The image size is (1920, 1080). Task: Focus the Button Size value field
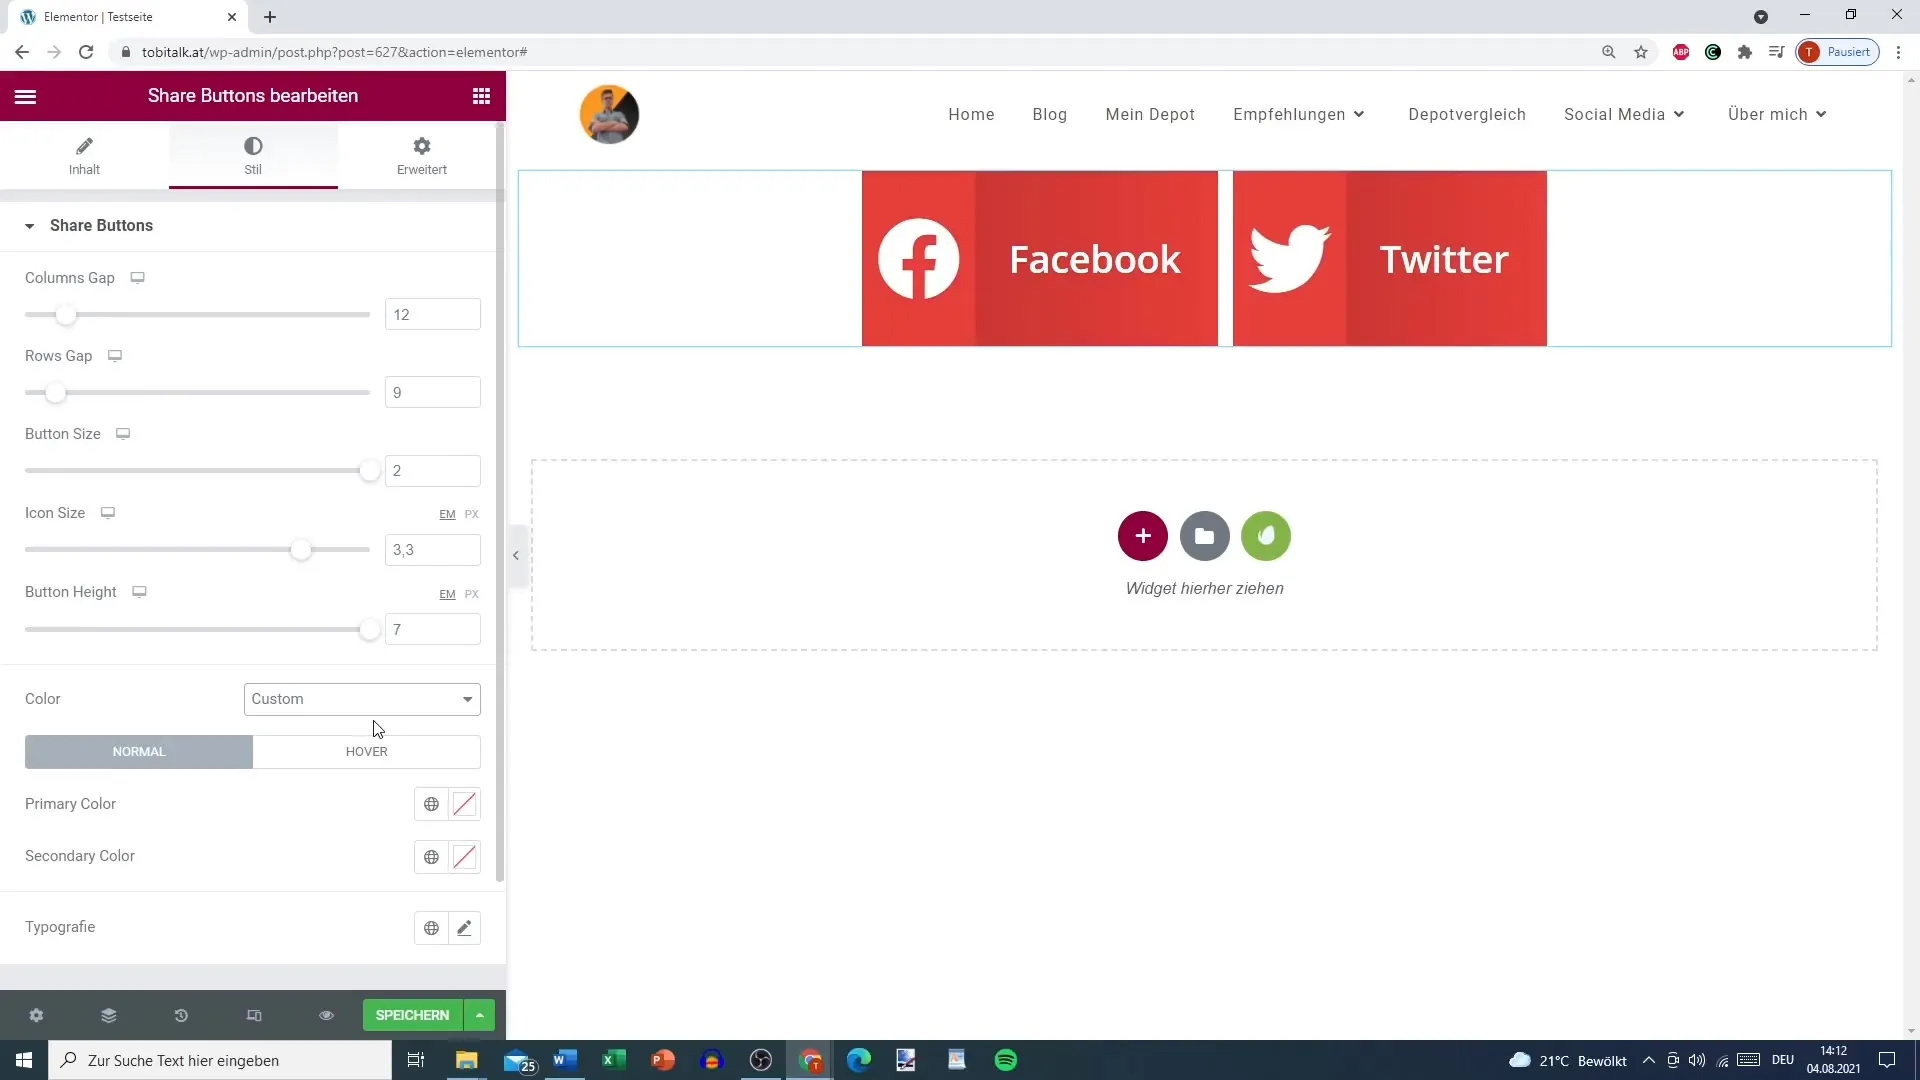pos(432,471)
